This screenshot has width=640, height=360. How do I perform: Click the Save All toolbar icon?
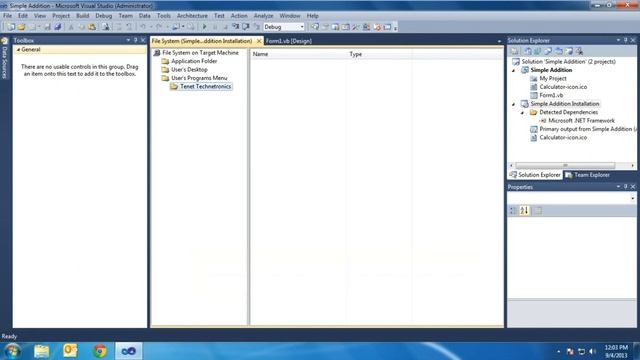coord(58,27)
